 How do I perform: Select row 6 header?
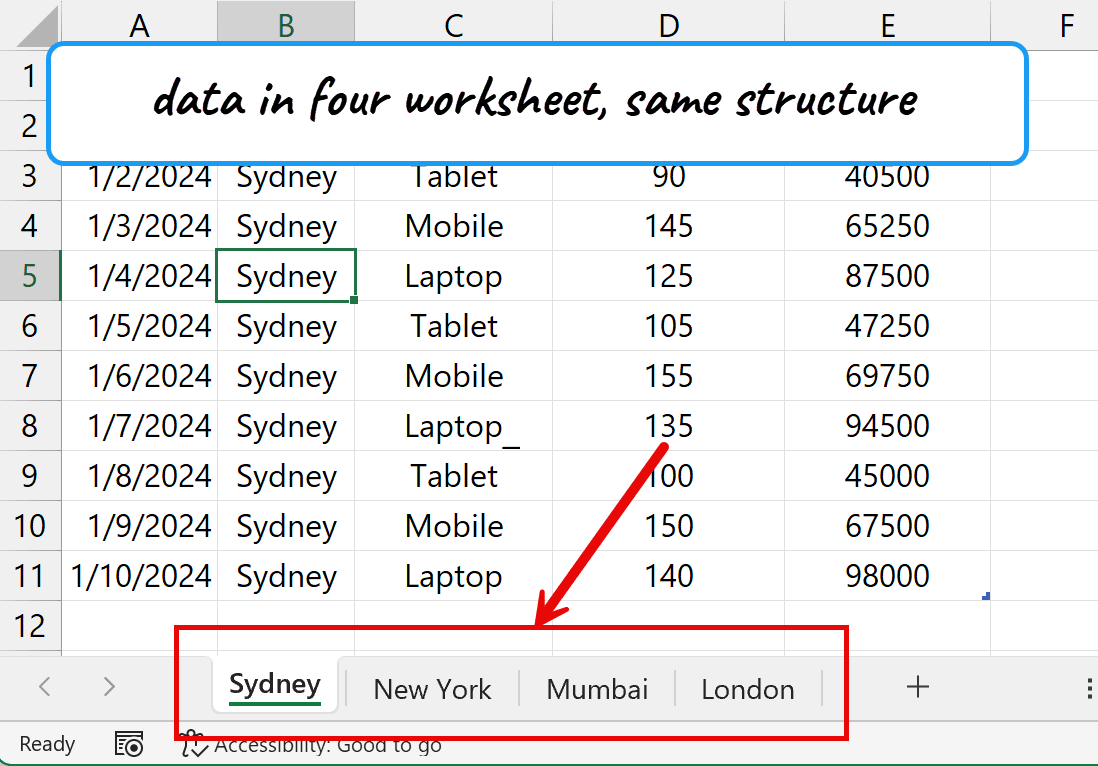29,326
